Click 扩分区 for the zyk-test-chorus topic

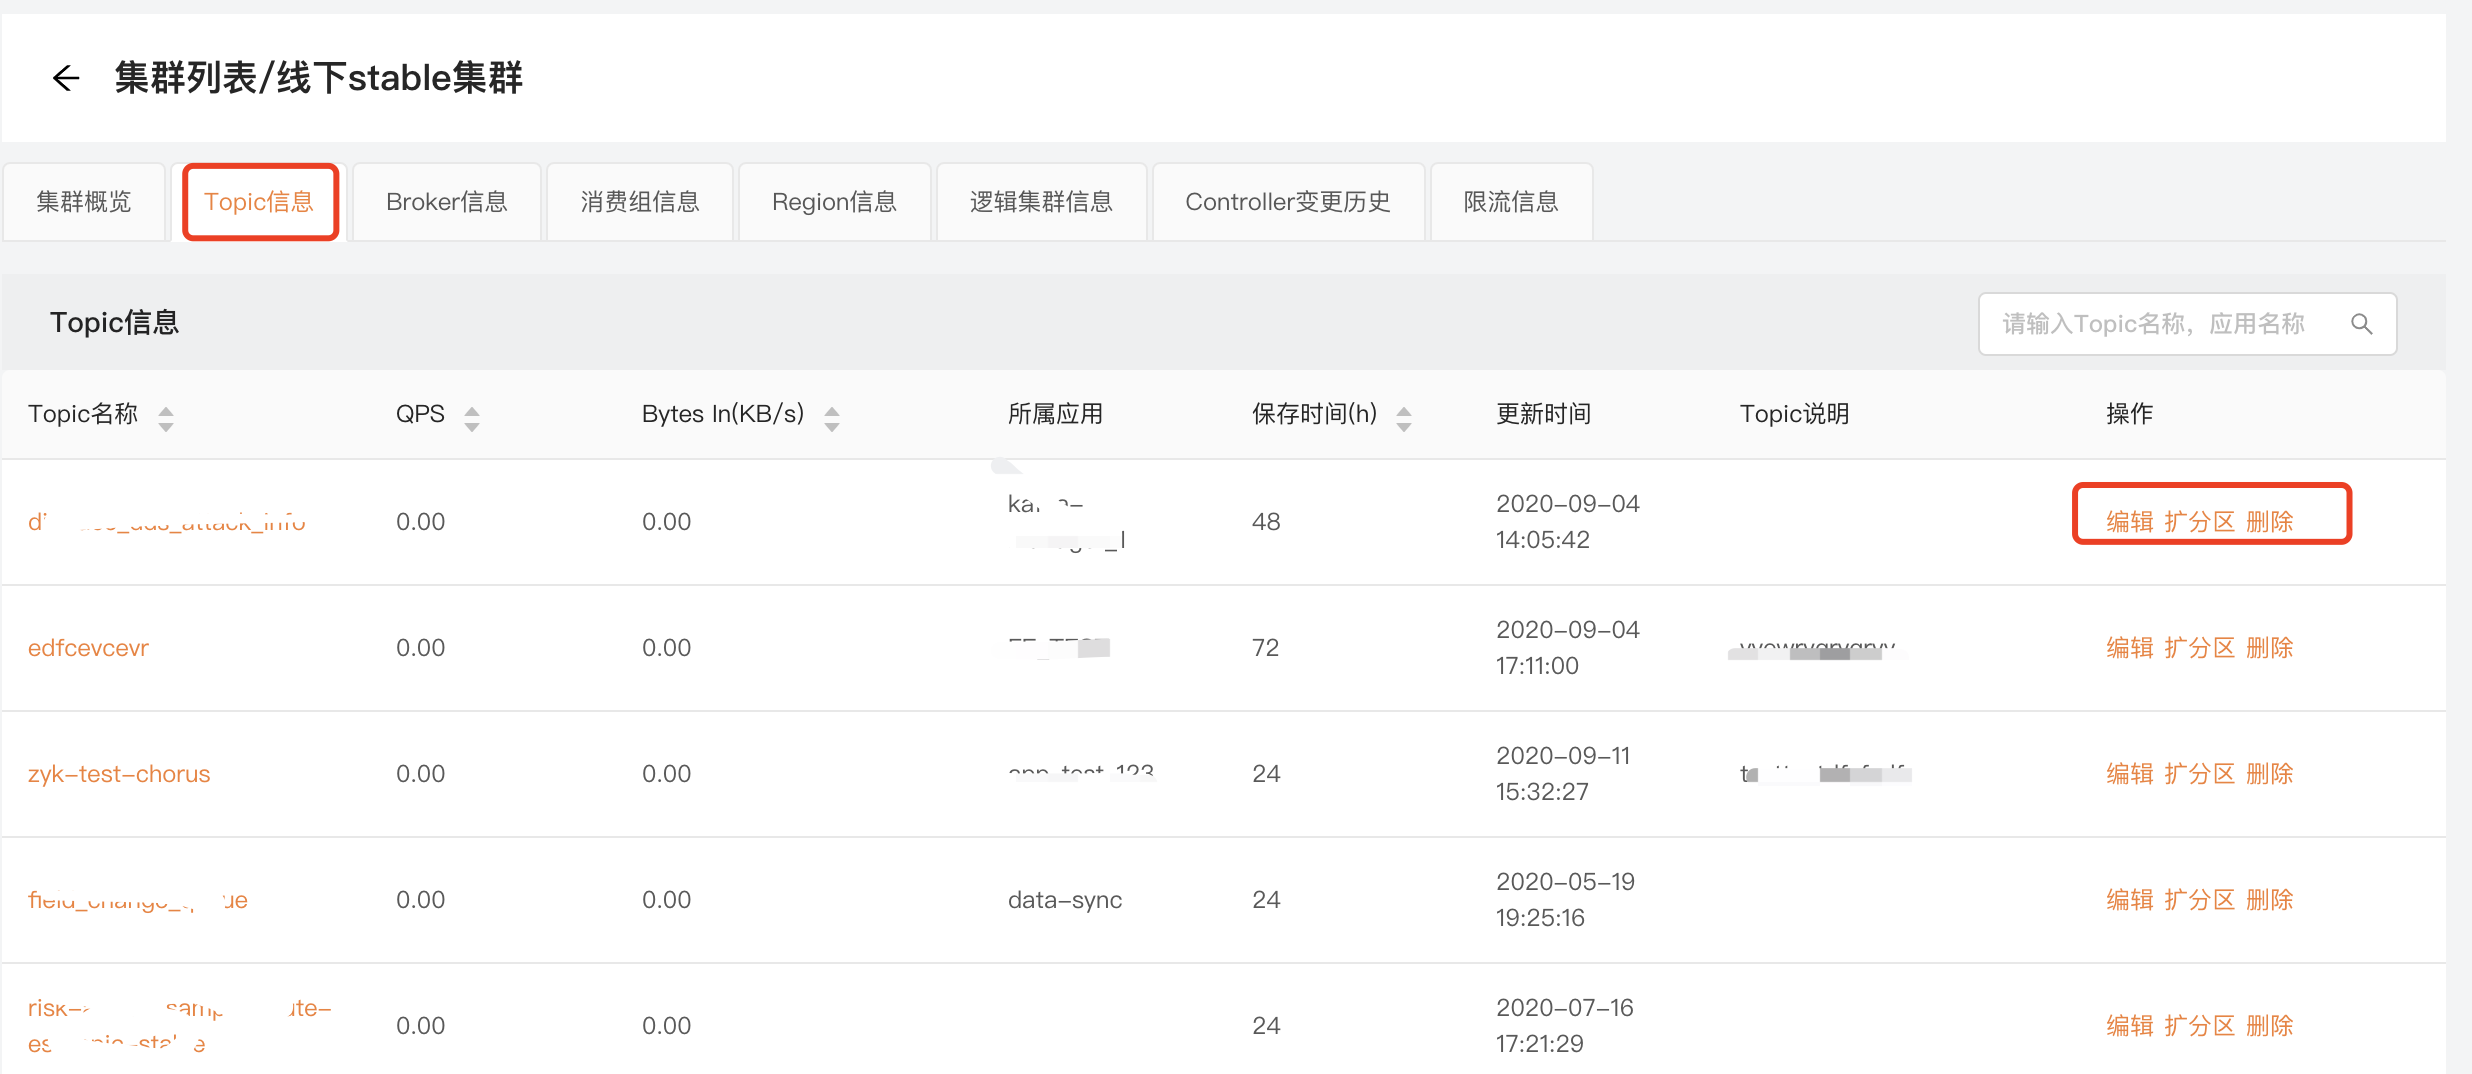(x=2199, y=774)
